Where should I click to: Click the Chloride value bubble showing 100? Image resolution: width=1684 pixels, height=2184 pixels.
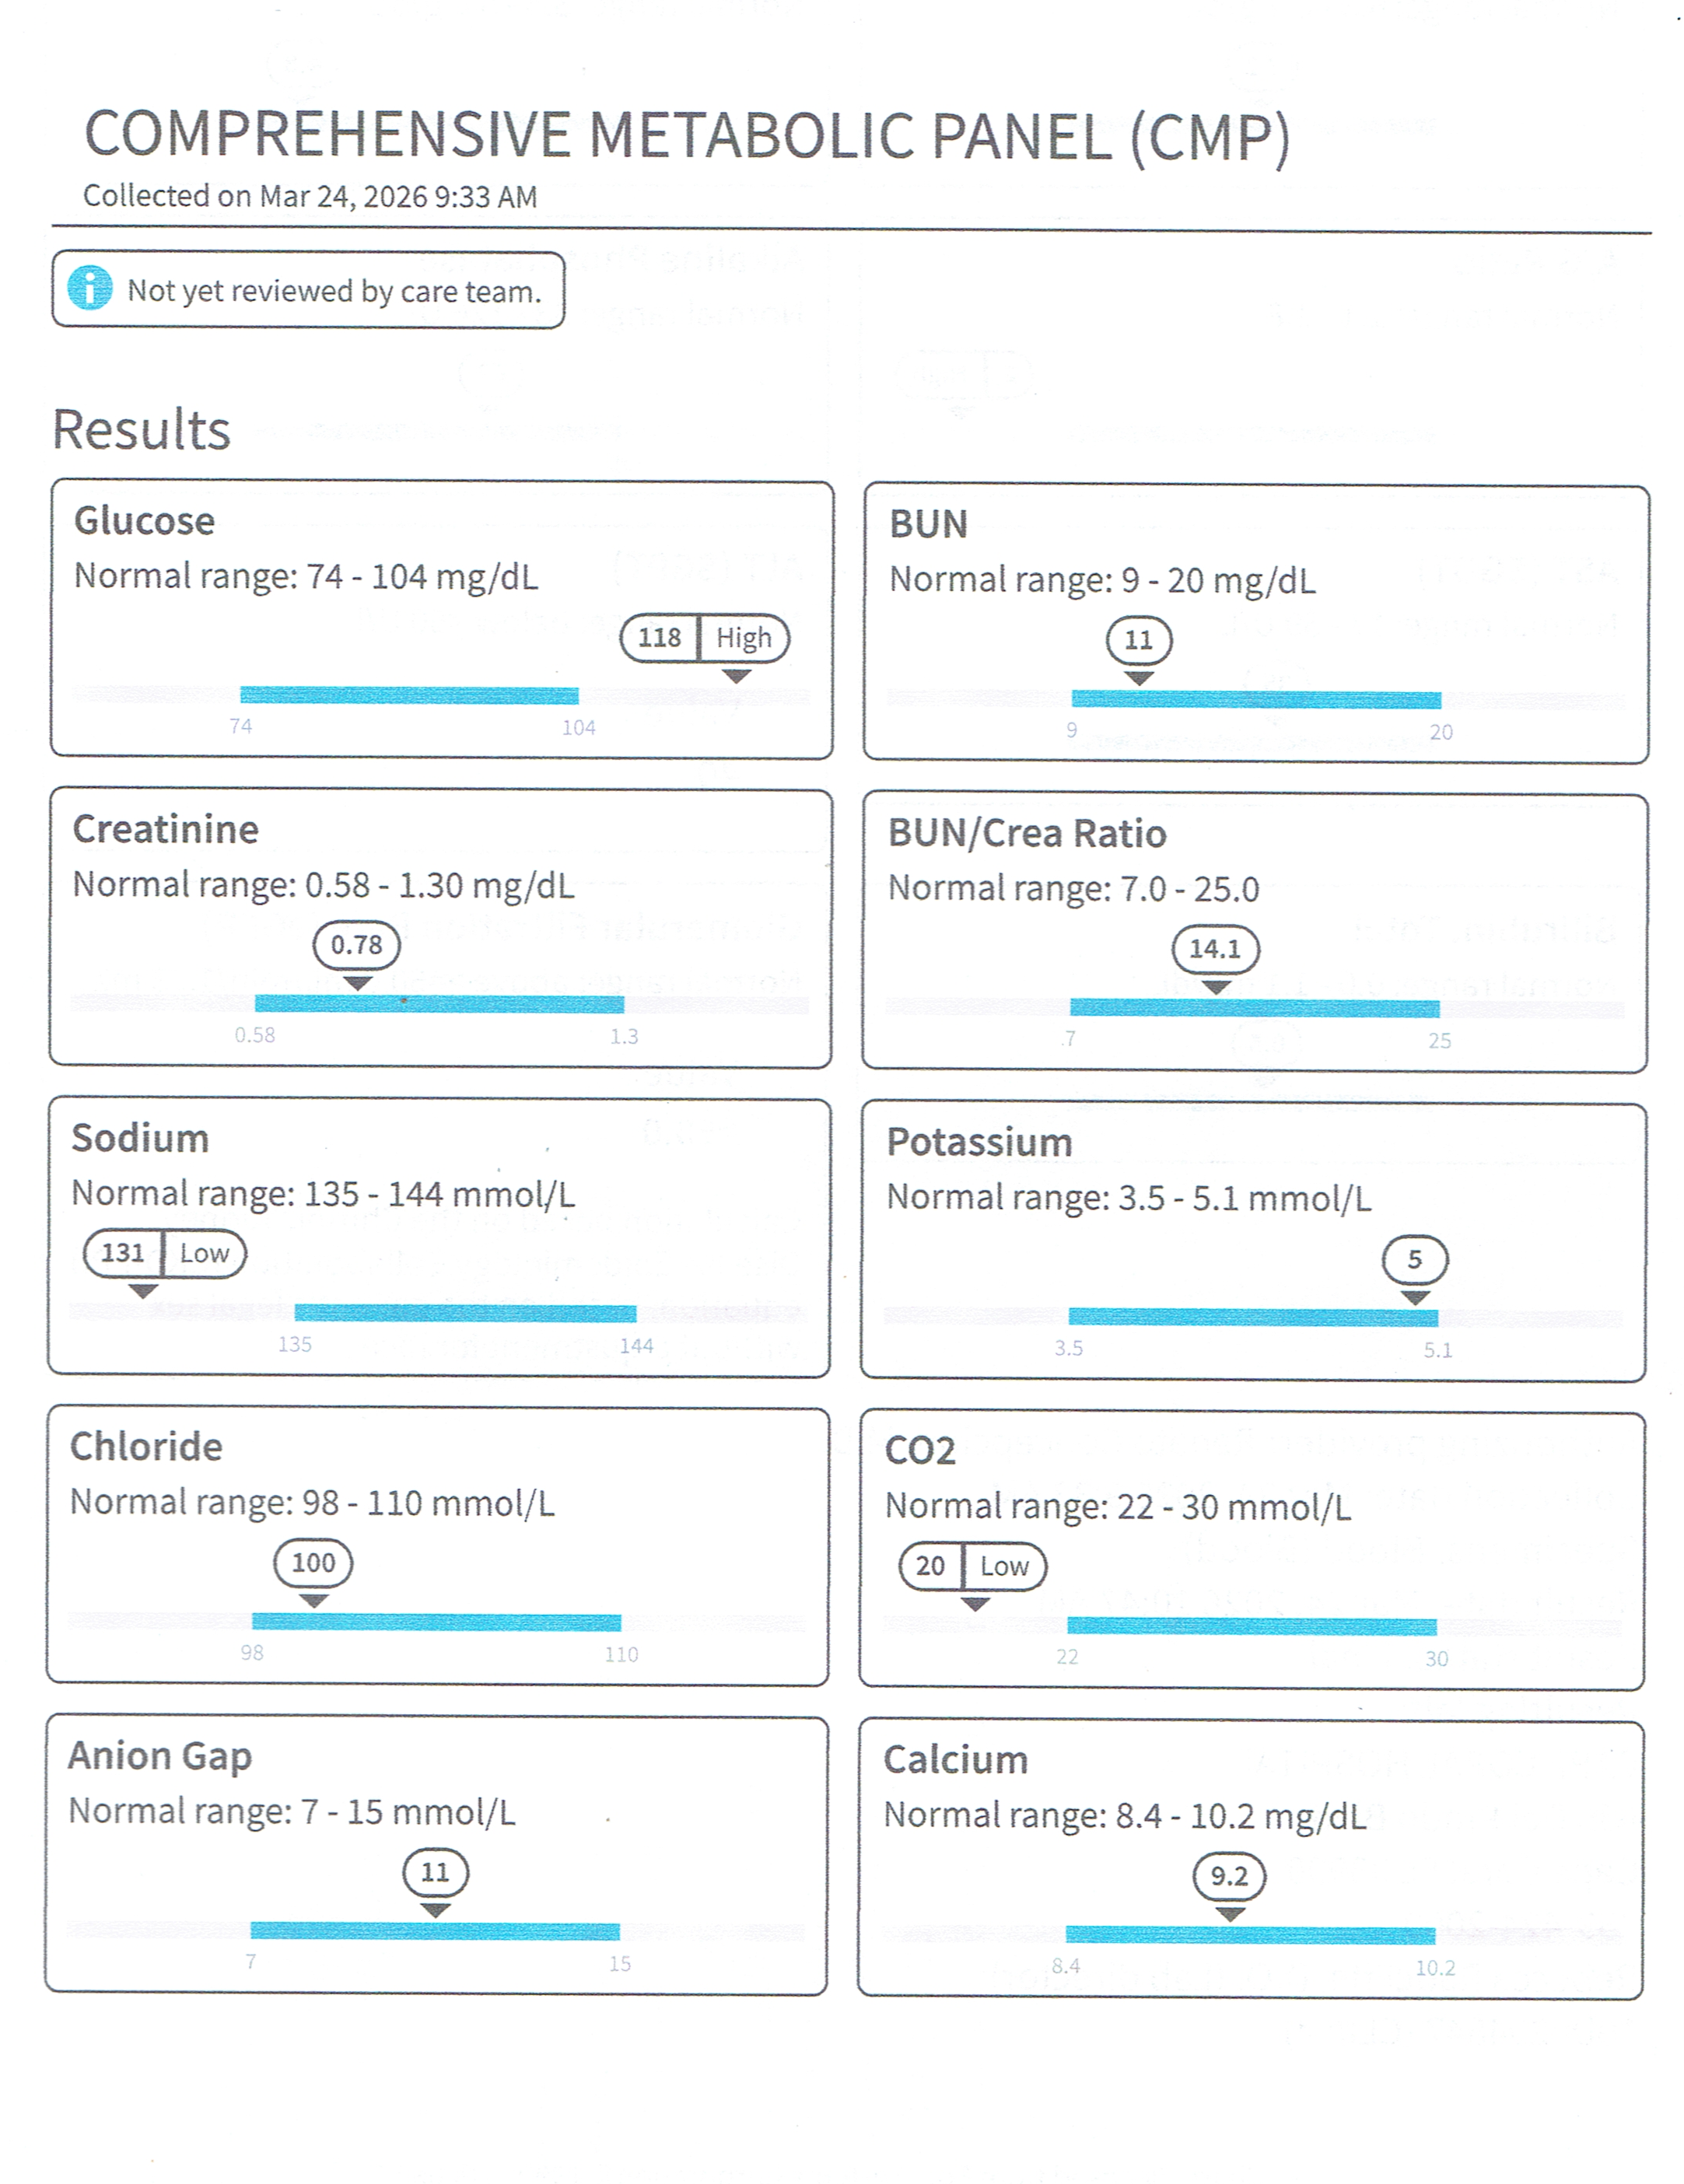point(313,1563)
